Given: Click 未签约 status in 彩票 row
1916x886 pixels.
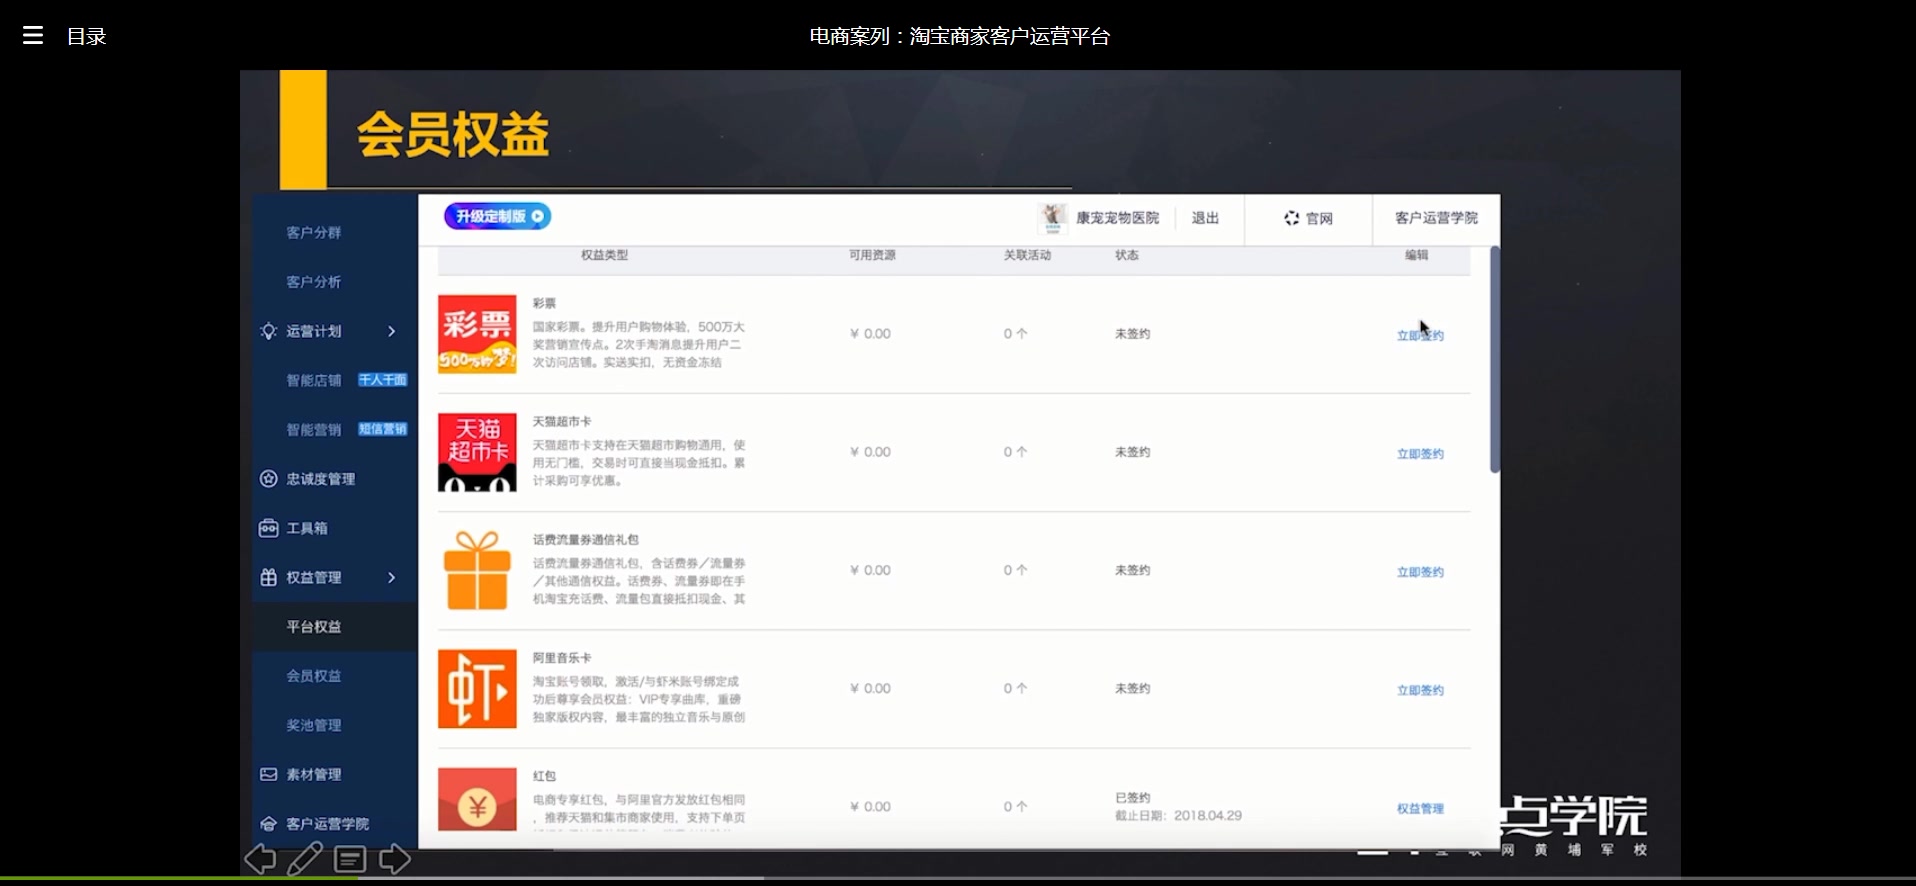Looking at the screenshot, I should click(x=1133, y=334).
